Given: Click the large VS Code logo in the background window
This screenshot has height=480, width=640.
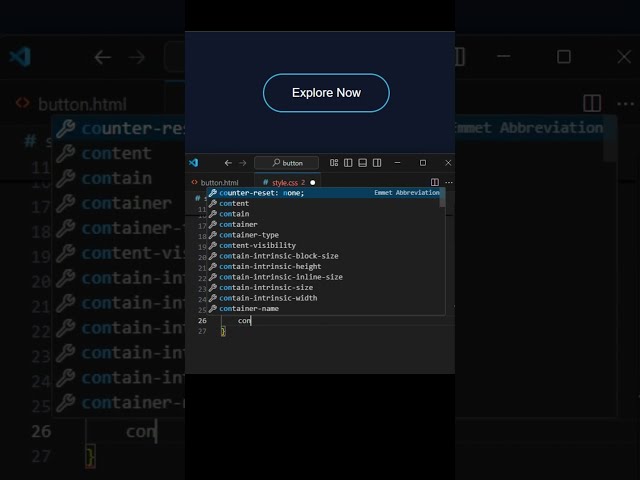Looking at the screenshot, I should click(x=20, y=57).
